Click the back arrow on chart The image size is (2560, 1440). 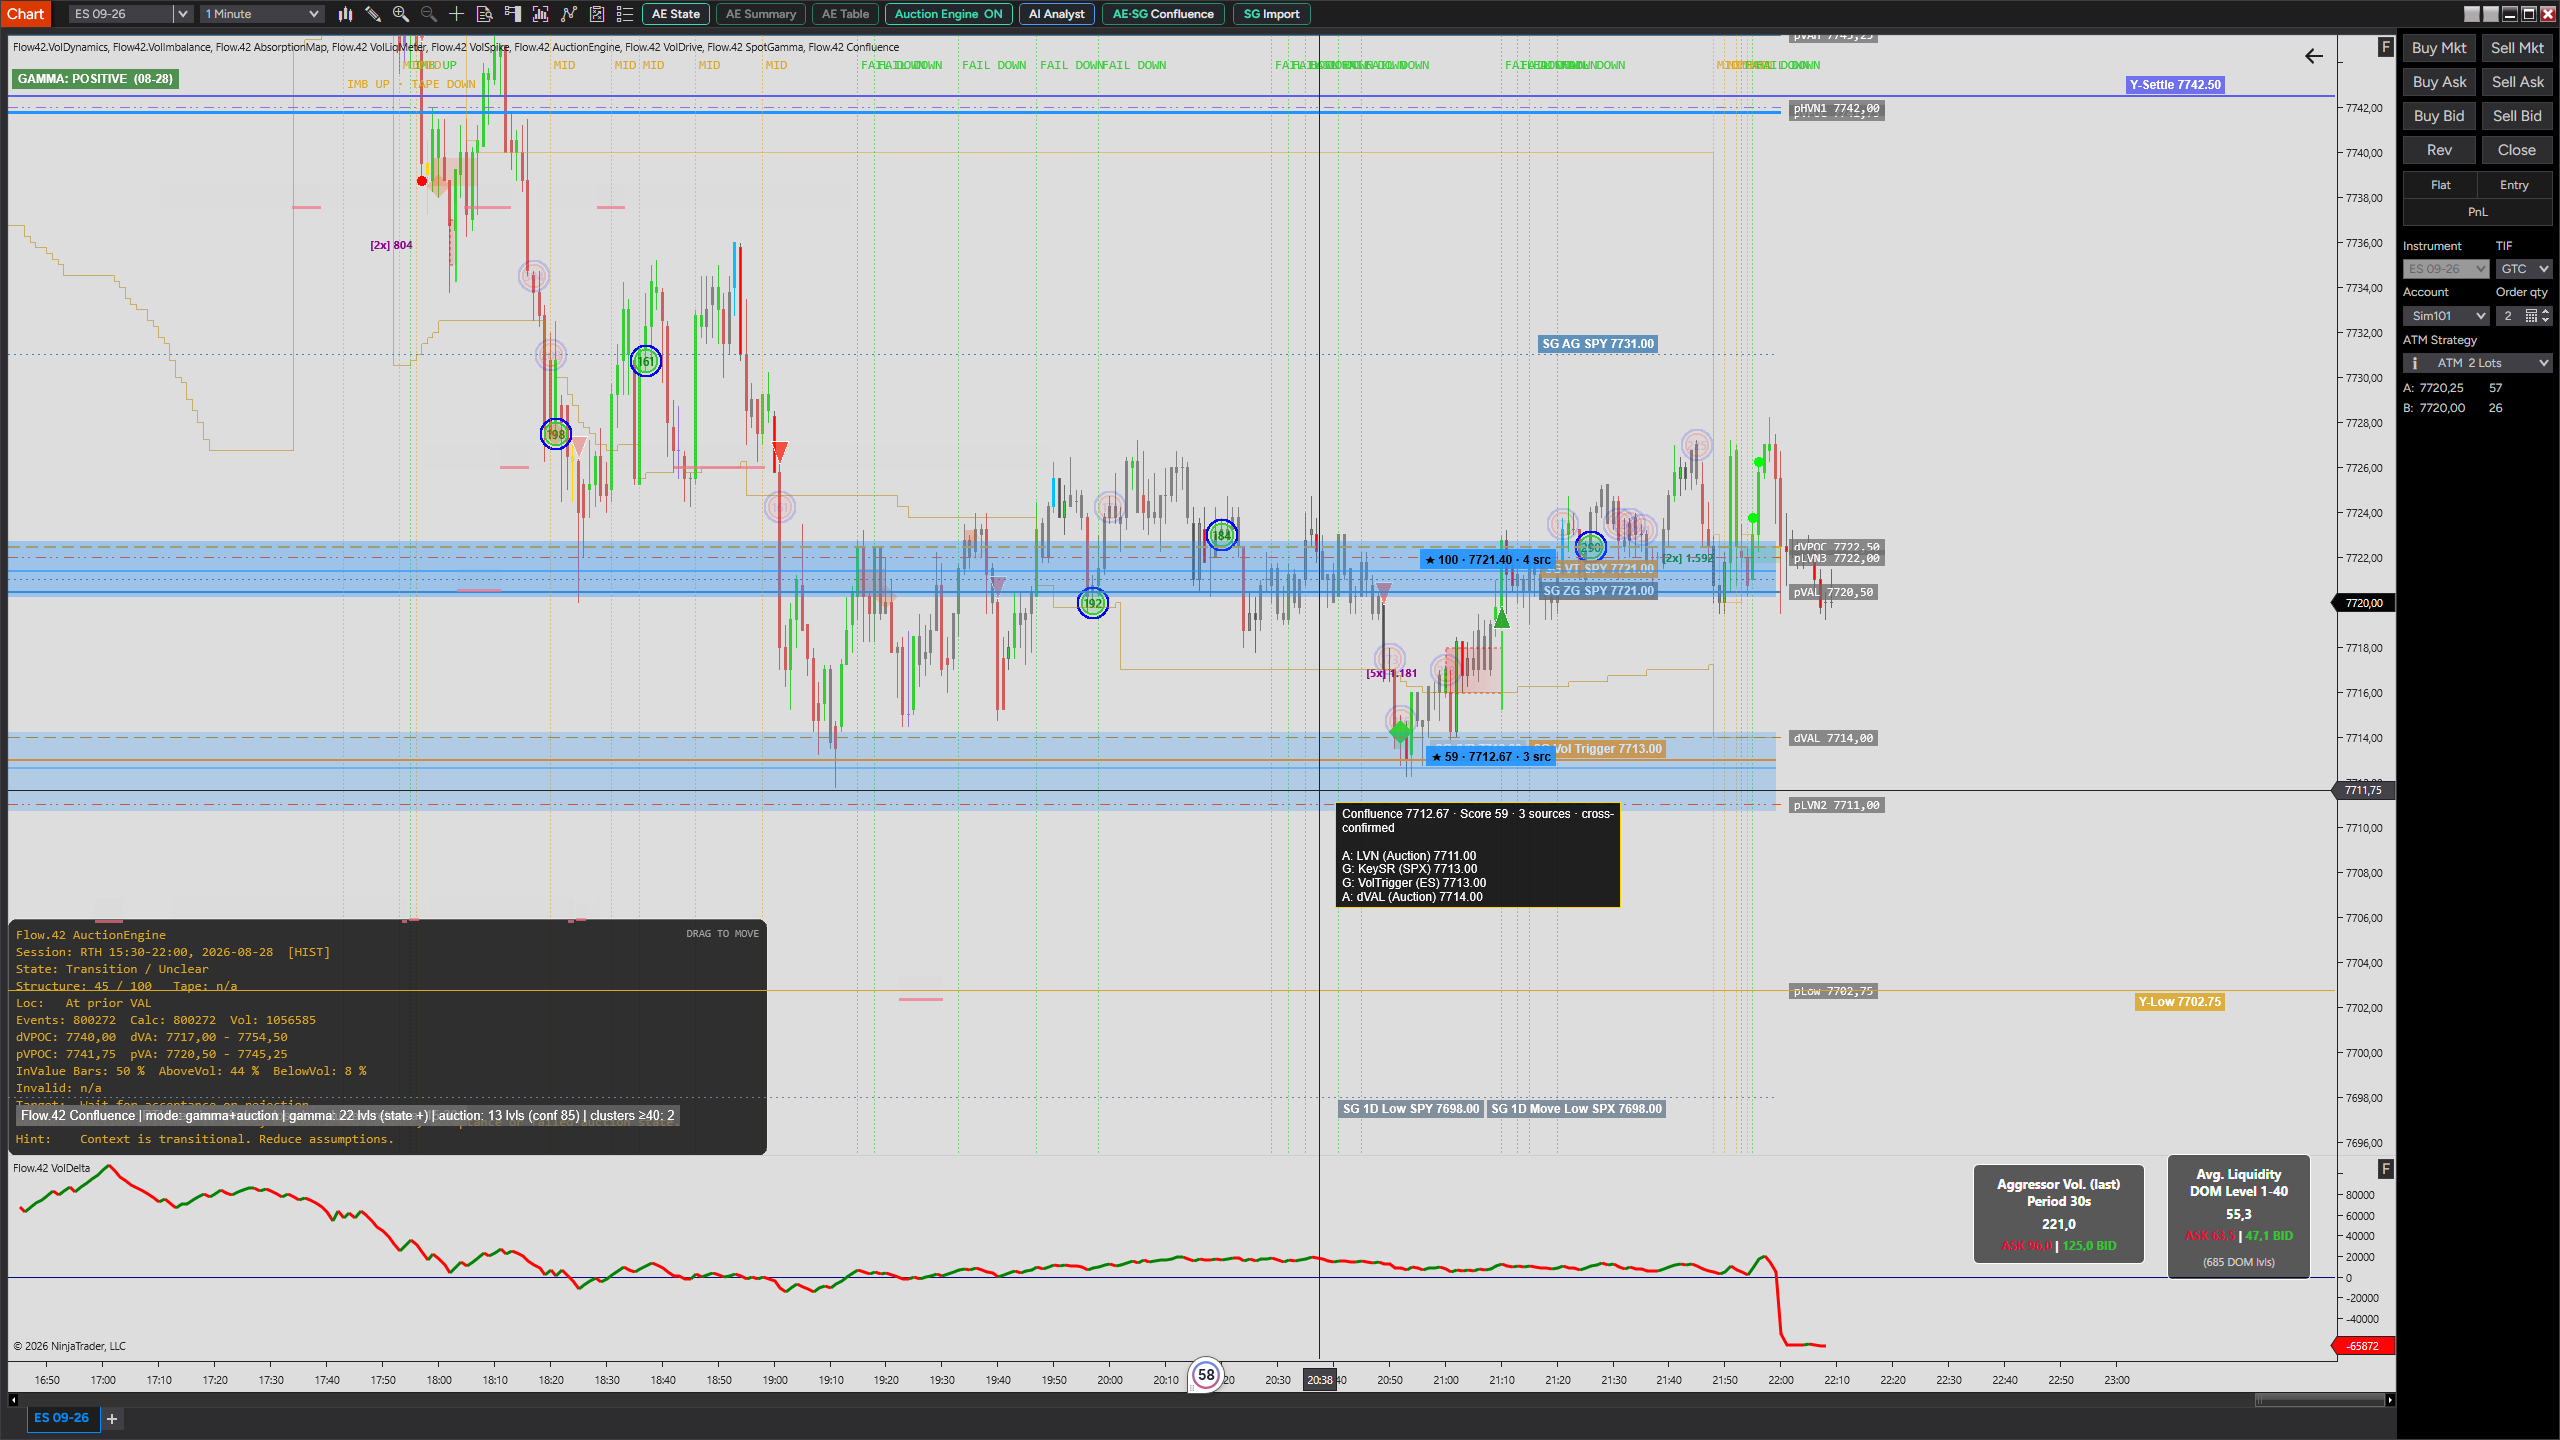pyautogui.click(x=2314, y=56)
